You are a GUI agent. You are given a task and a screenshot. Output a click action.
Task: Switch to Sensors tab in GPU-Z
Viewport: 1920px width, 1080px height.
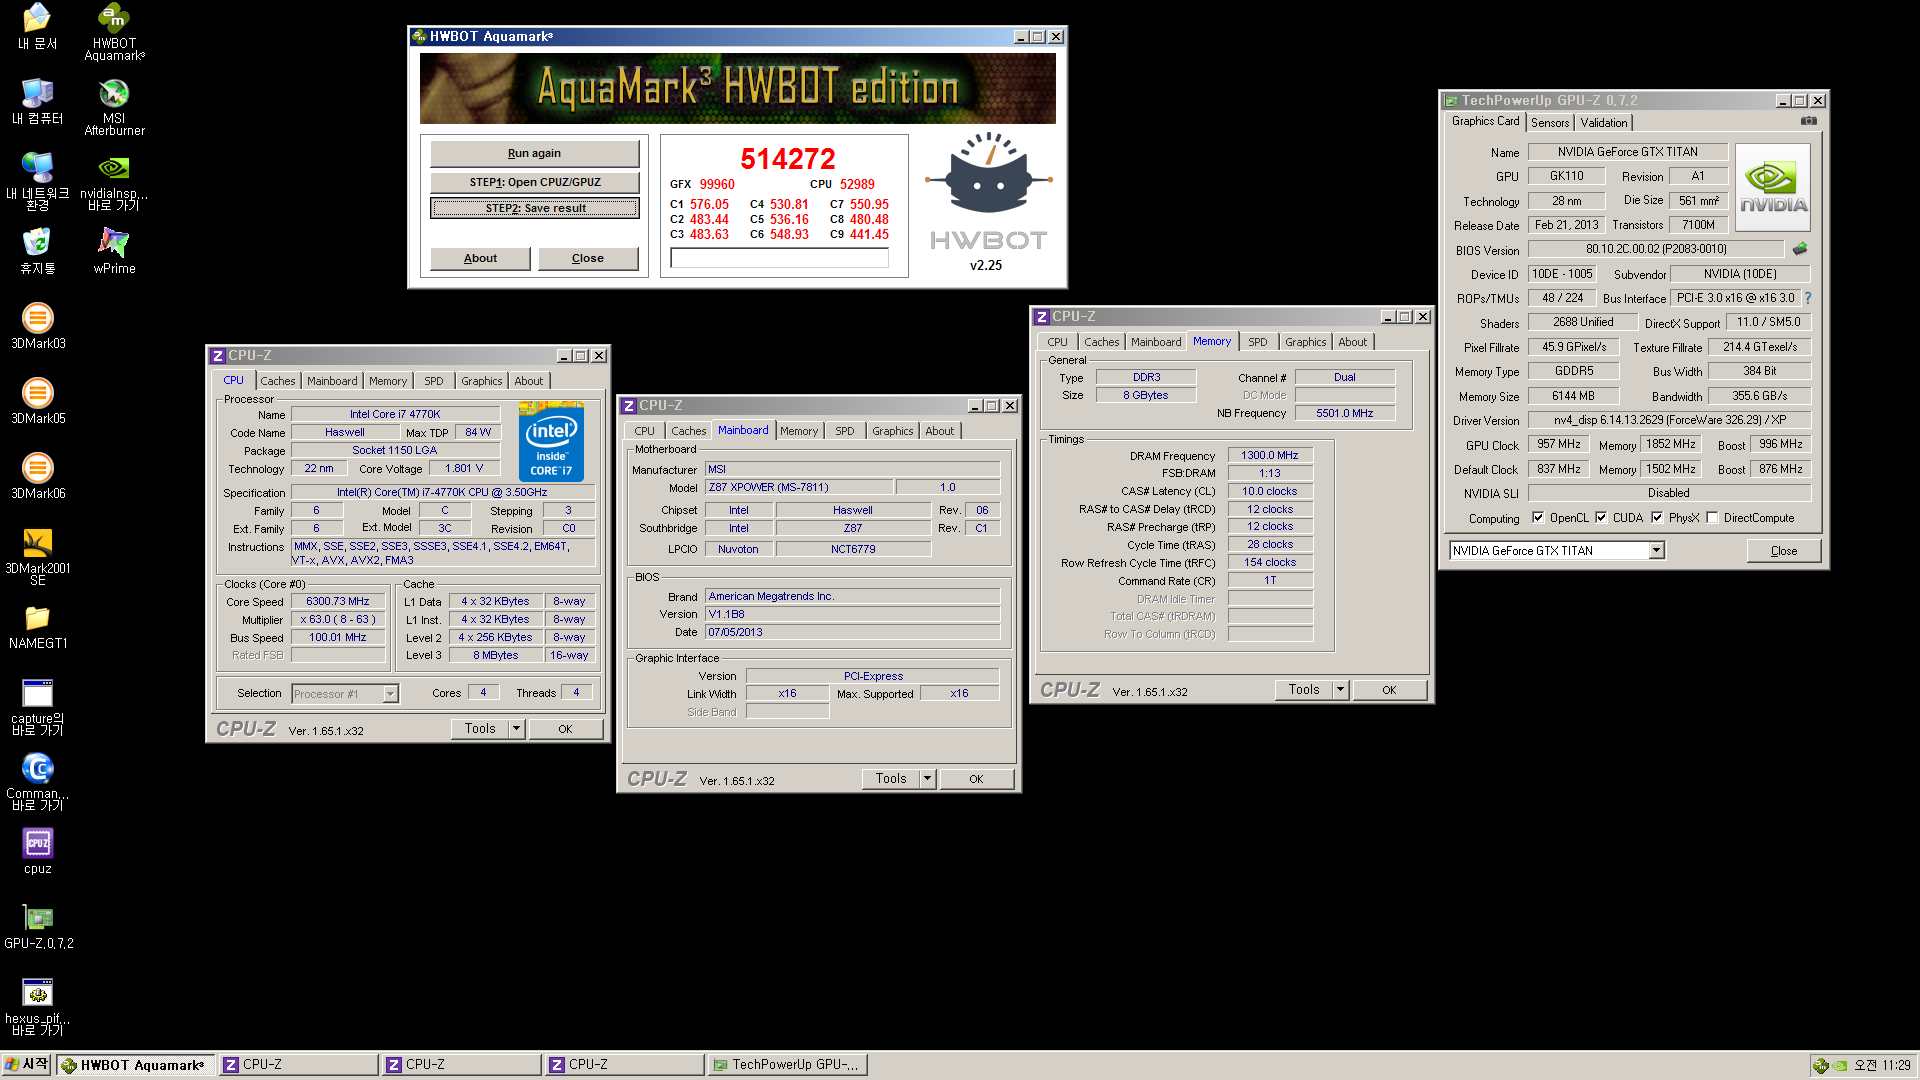1550,122
